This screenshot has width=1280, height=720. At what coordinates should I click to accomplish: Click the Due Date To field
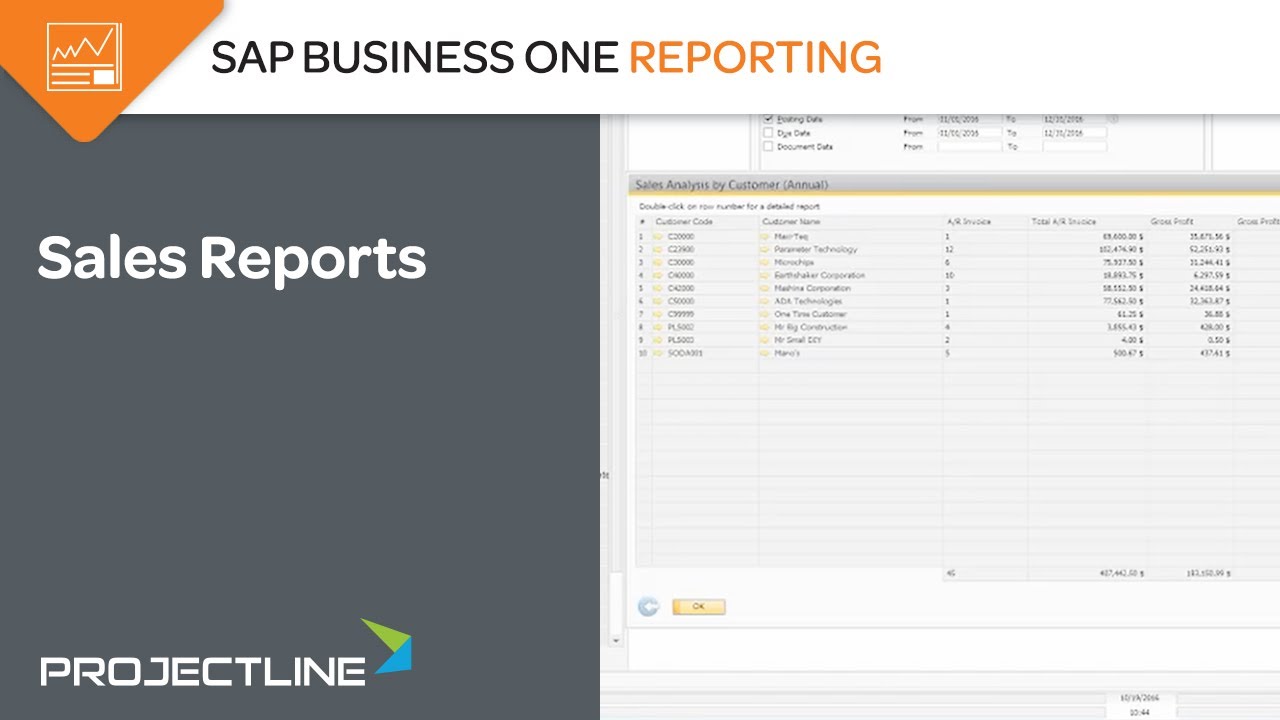1074,133
